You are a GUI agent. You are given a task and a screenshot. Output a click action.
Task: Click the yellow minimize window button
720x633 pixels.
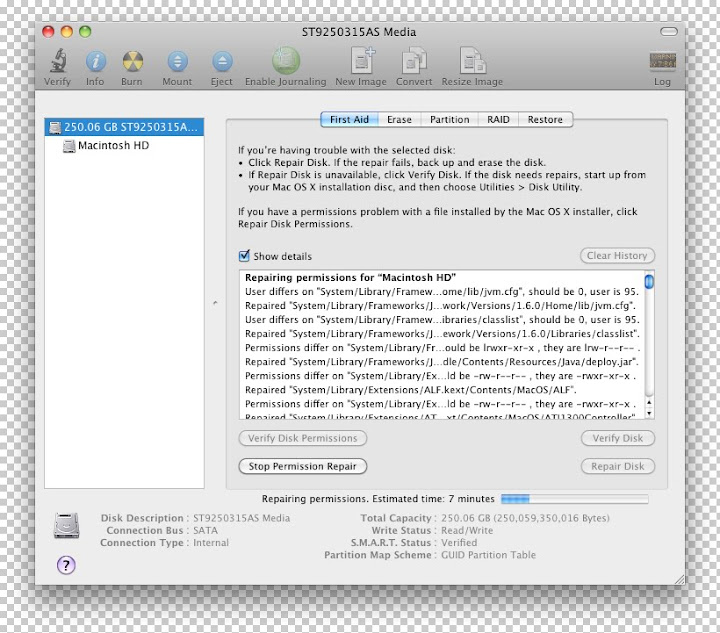tap(67, 31)
